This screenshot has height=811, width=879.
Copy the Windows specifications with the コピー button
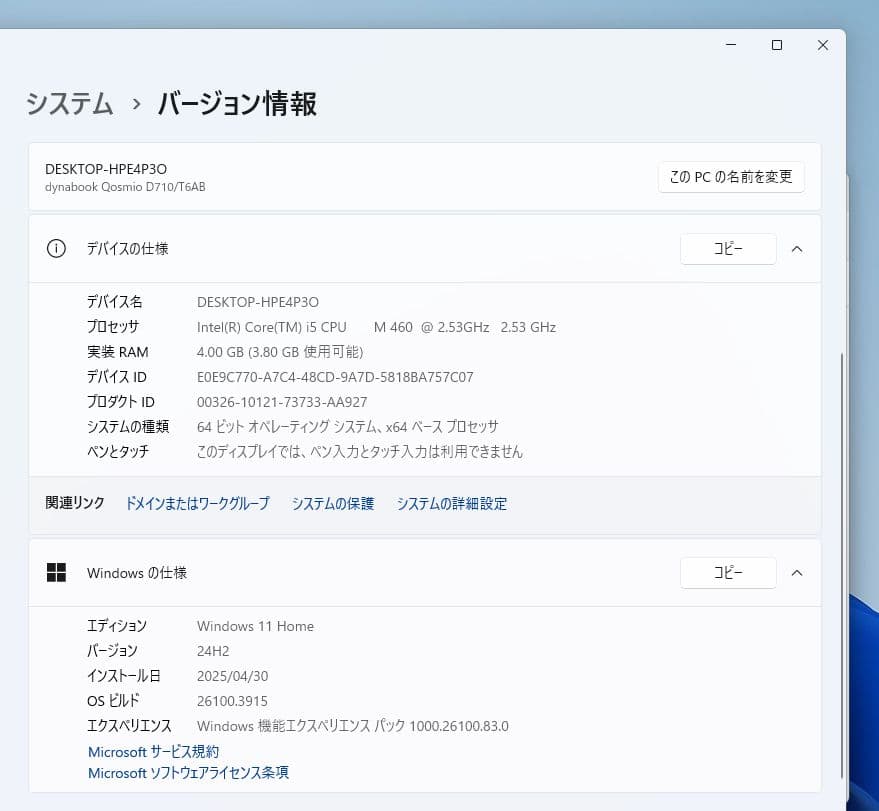click(x=728, y=572)
